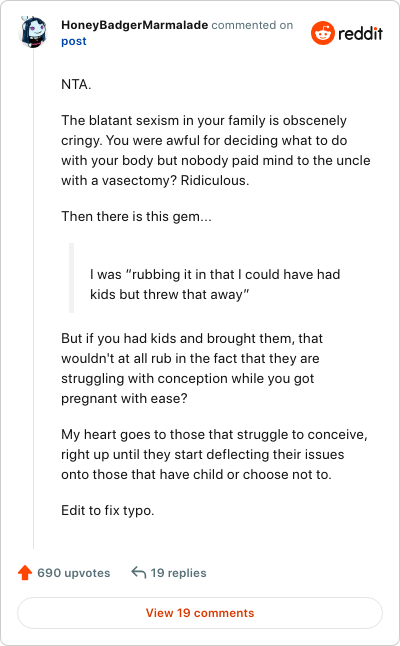Click the quoted "rubbing it in" blockquote

point(215,284)
